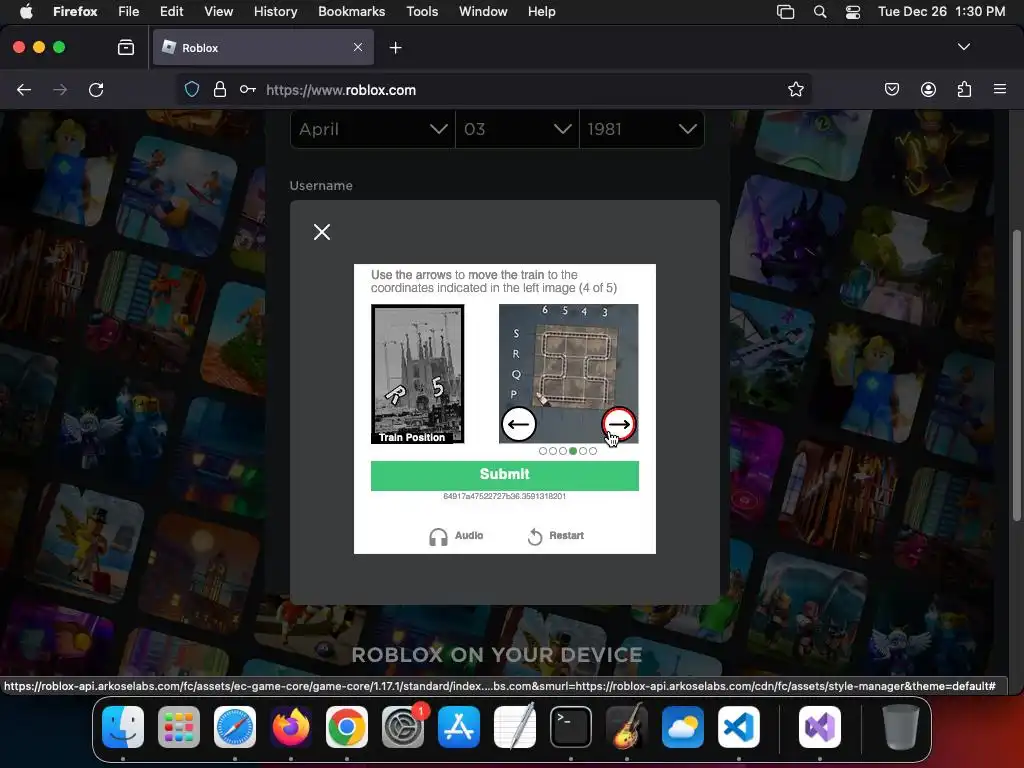The image size is (1024, 768).
Task: Open Launchpad from the Dock
Action: [x=179, y=727]
